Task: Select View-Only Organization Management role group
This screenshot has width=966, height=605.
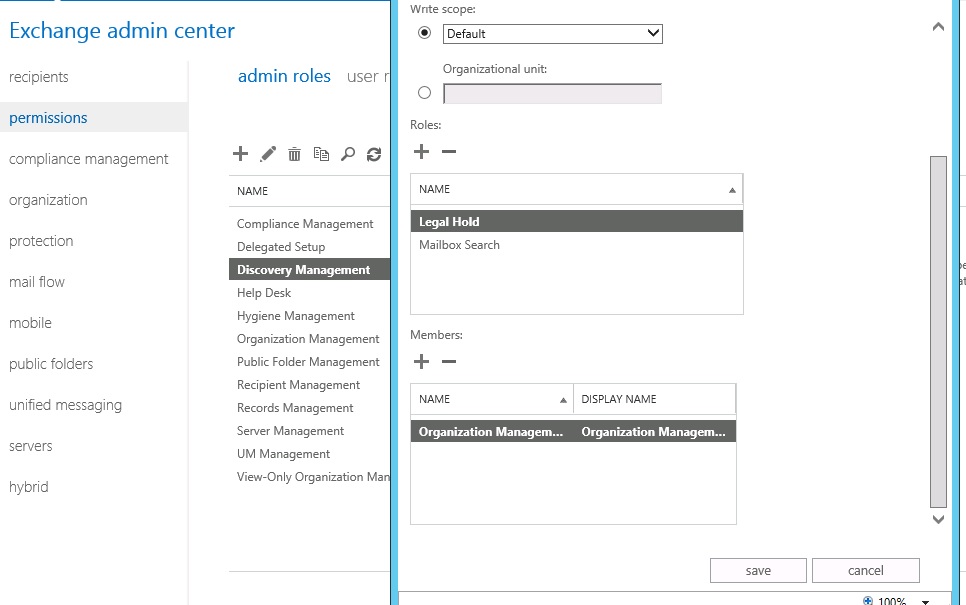Action: (x=313, y=477)
